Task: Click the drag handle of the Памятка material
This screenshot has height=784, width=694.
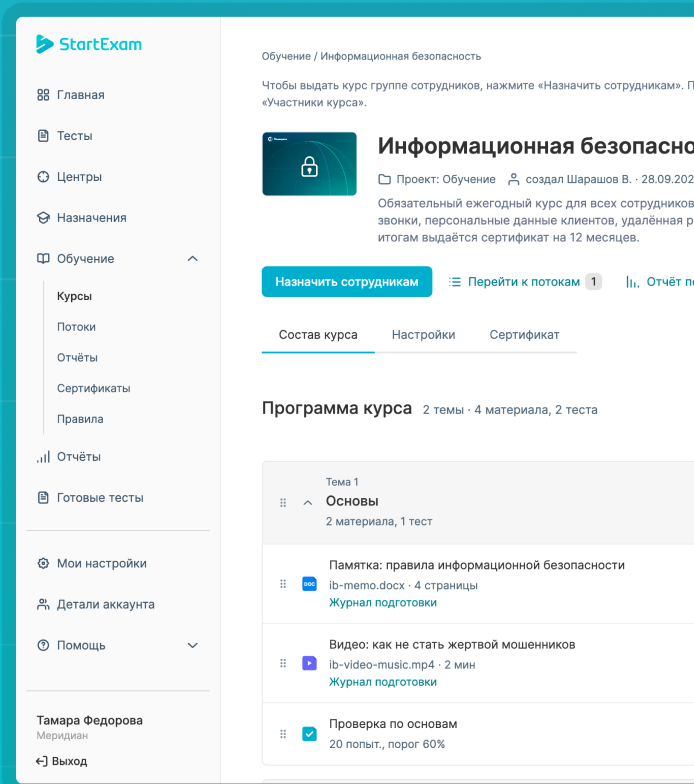Action: tap(283, 584)
